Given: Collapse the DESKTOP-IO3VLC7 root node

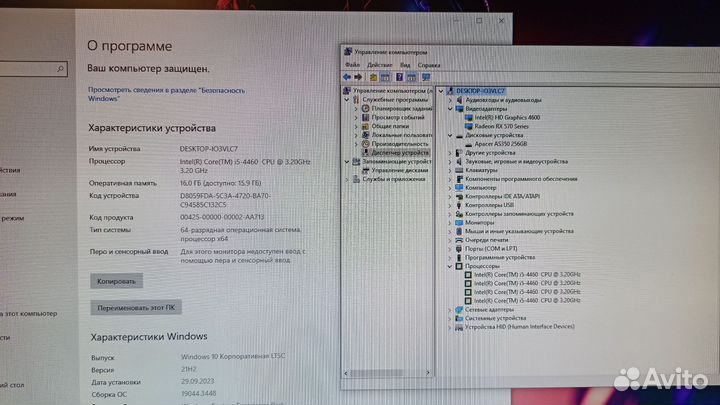Looking at the screenshot, I should (x=441, y=91).
